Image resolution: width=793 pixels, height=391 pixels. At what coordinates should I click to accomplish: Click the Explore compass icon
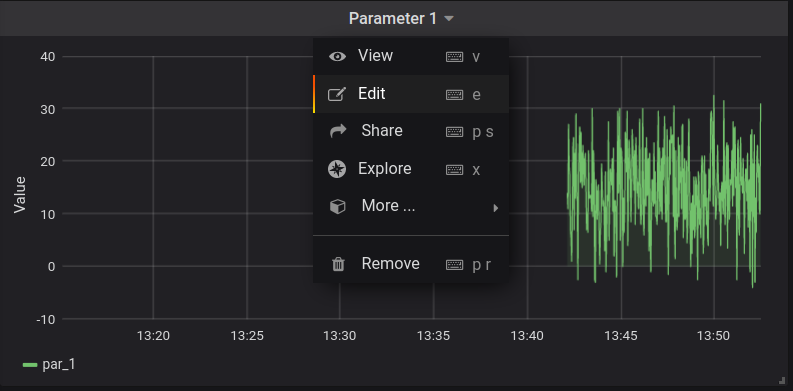(x=337, y=169)
